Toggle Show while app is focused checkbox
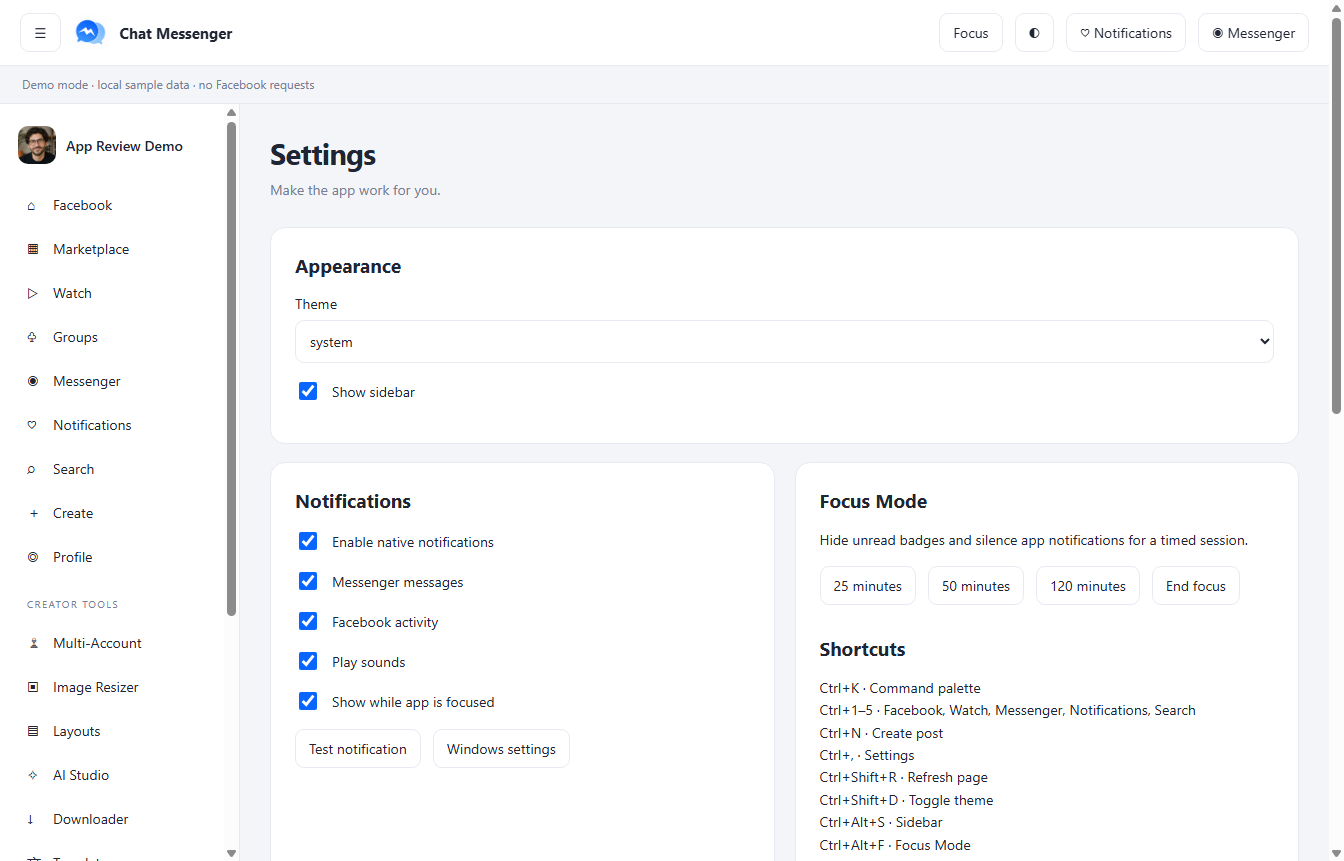This screenshot has width=1344, height=861. click(x=308, y=701)
